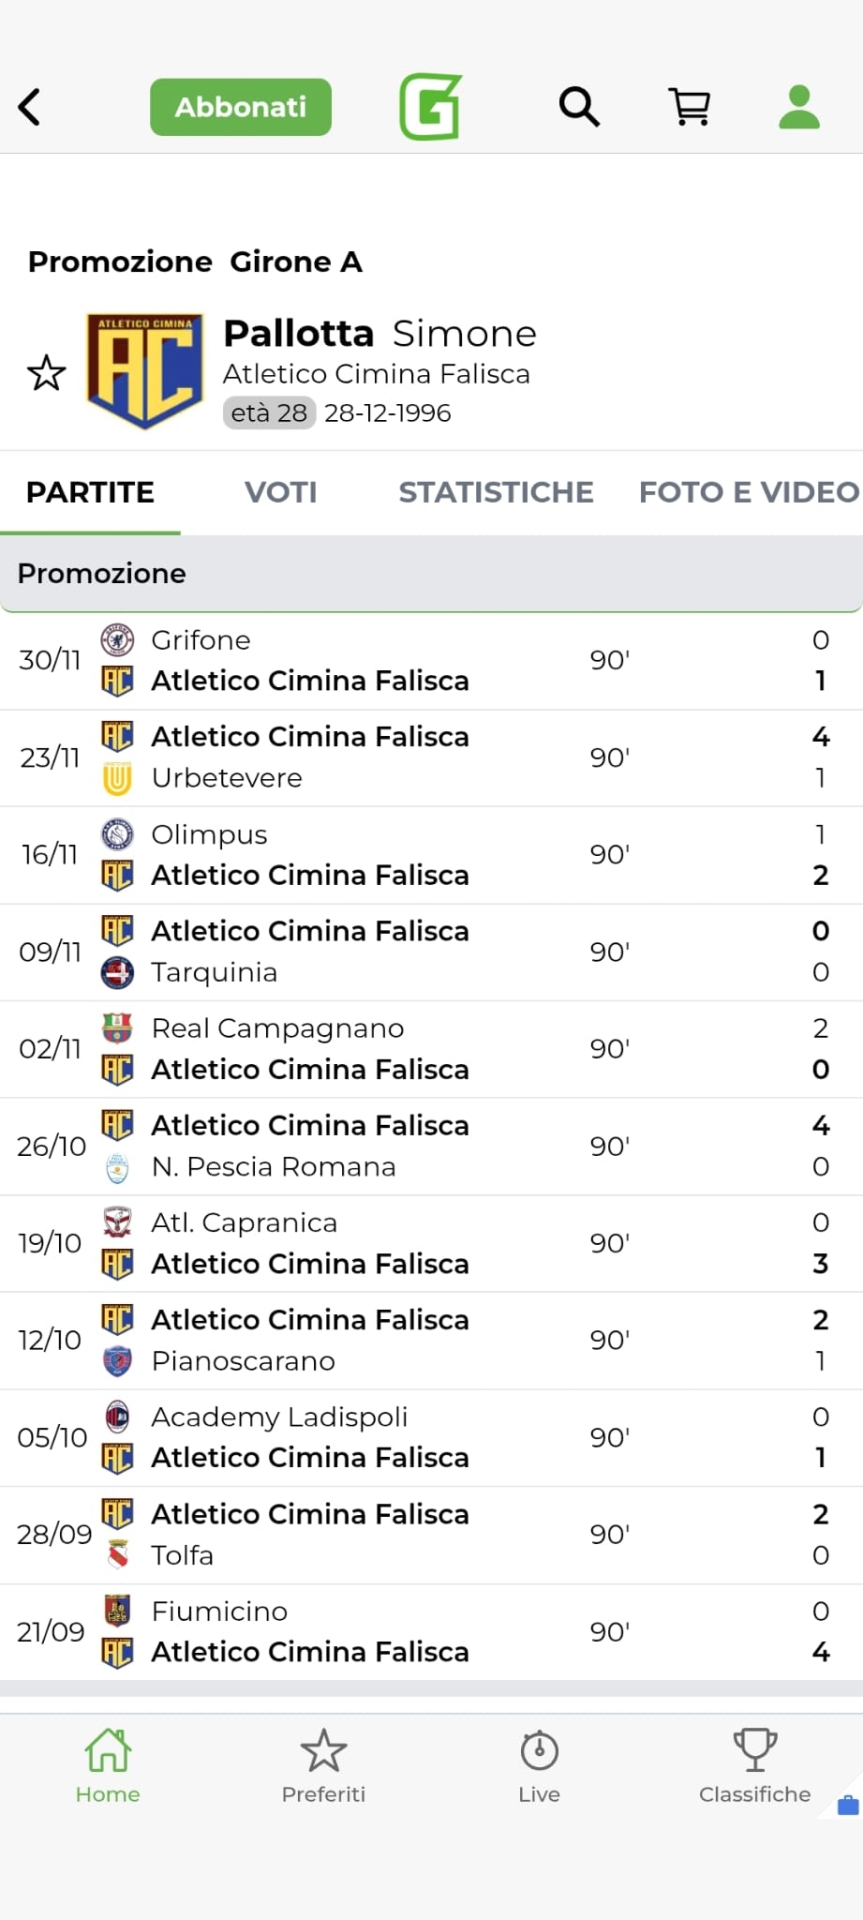This screenshot has height=1920, width=863.
Task: Open the search magnifier icon
Action: (579, 106)
